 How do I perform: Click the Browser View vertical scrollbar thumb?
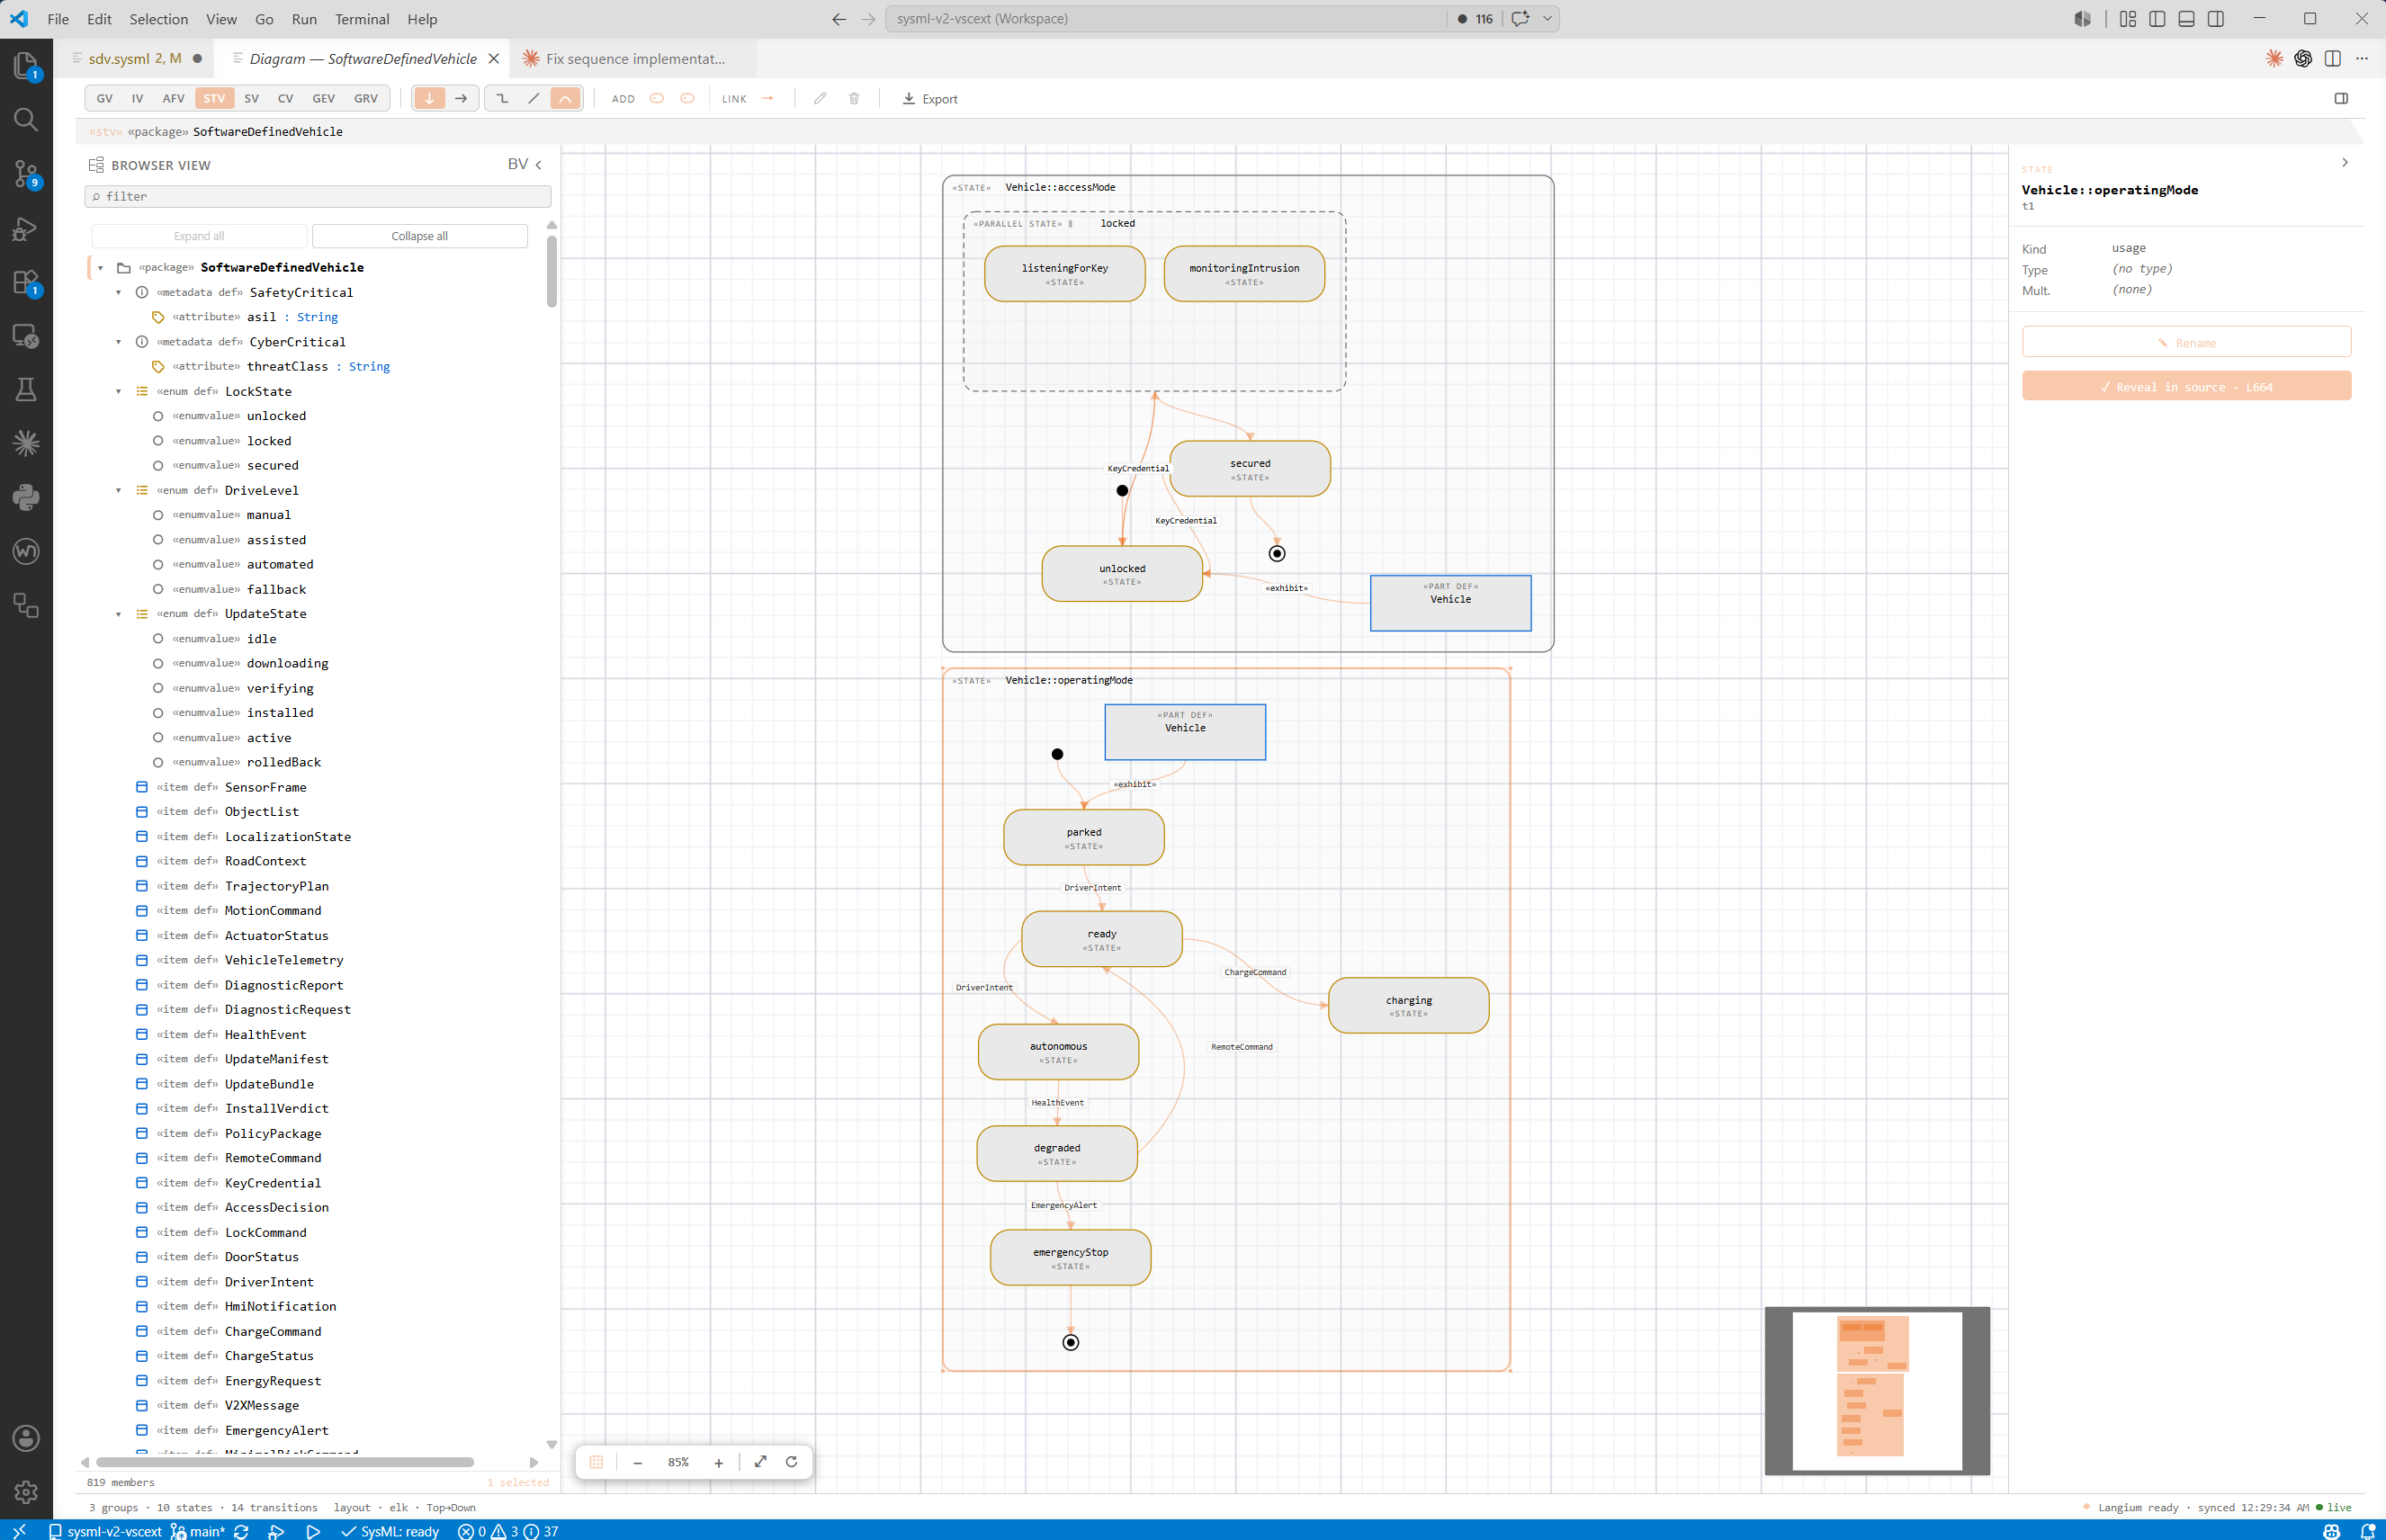[551, 272]
